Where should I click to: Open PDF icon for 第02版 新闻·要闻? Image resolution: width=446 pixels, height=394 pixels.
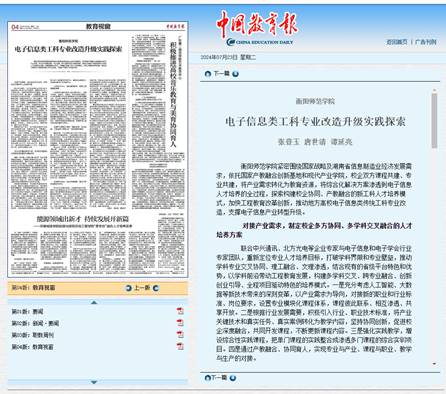pos(180,323)
